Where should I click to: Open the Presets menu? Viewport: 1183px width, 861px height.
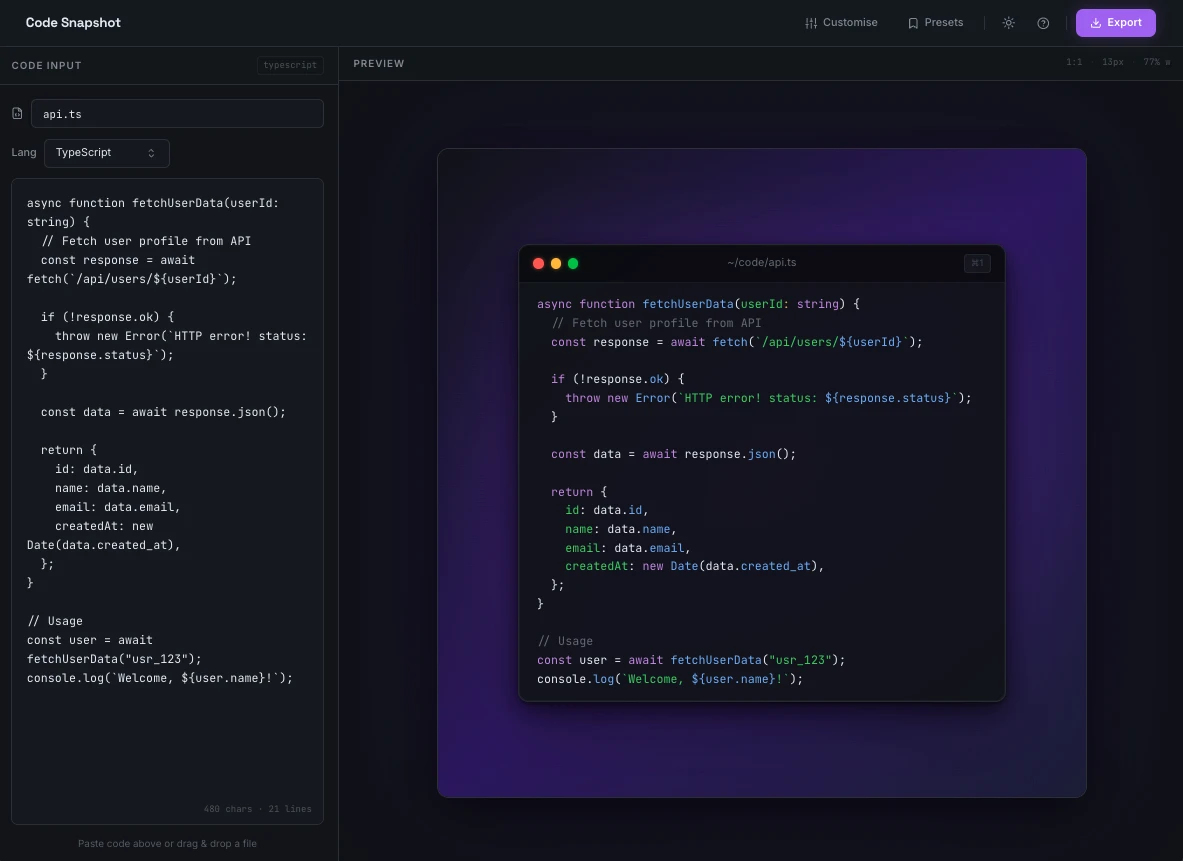[x=936, y=23]
